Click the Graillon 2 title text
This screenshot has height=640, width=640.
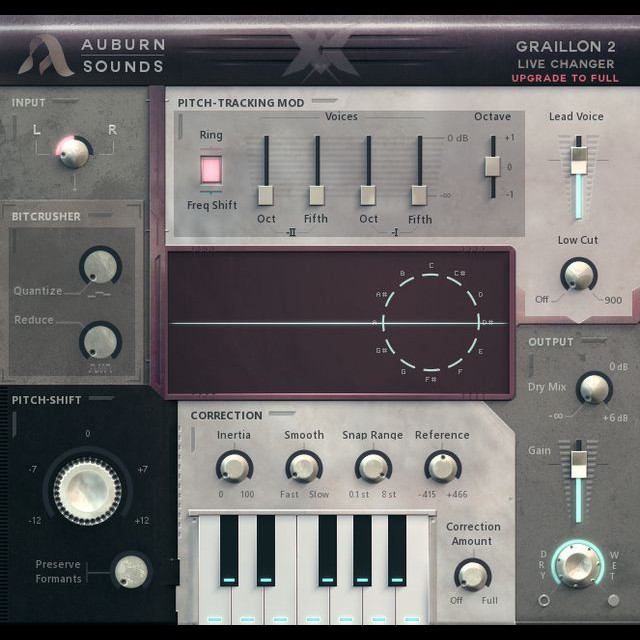(566, 47)
